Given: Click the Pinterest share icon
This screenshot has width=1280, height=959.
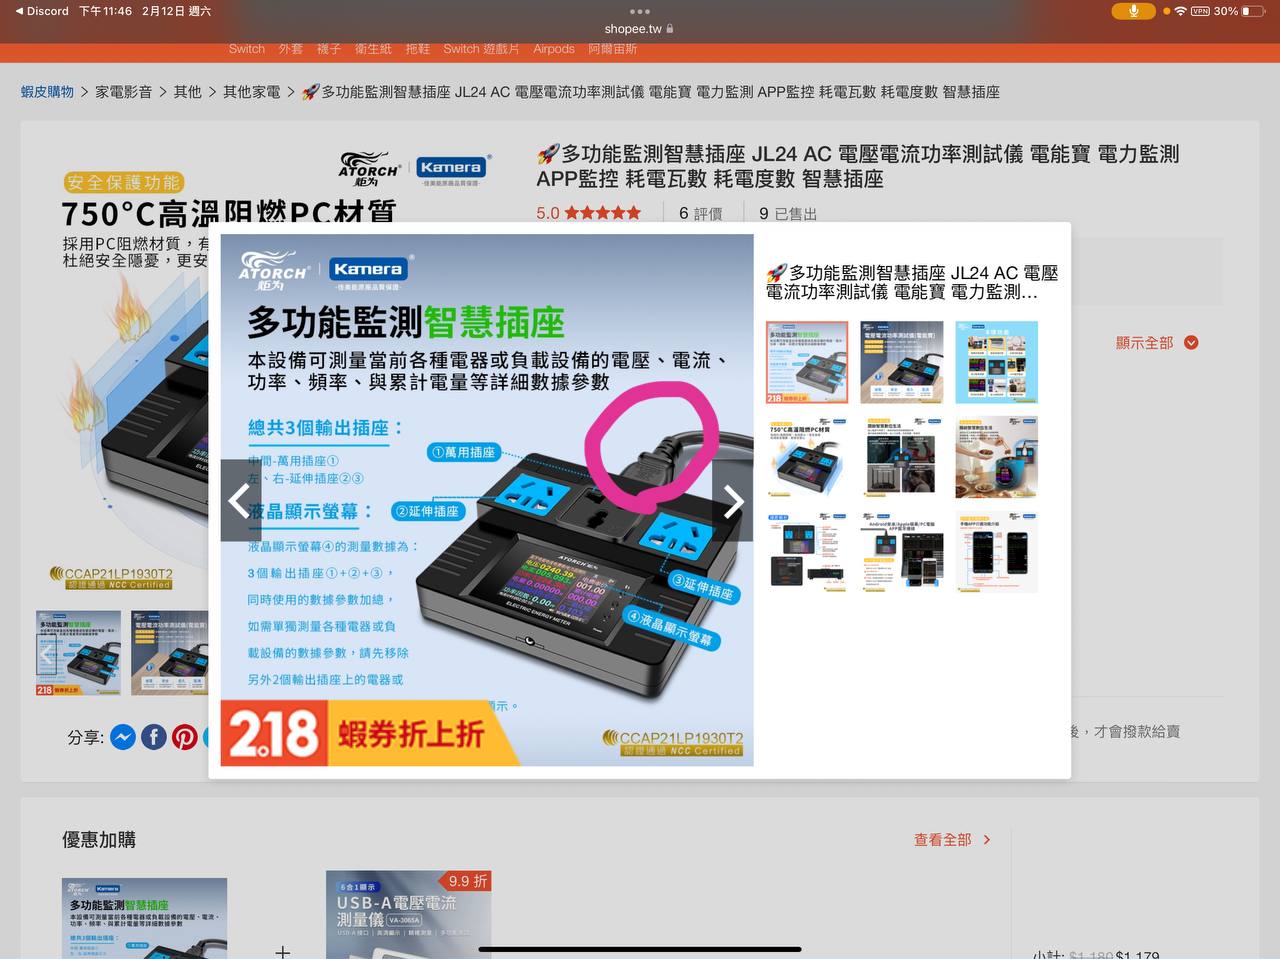Looking at the screenshot, I should [x=185, y=737].
